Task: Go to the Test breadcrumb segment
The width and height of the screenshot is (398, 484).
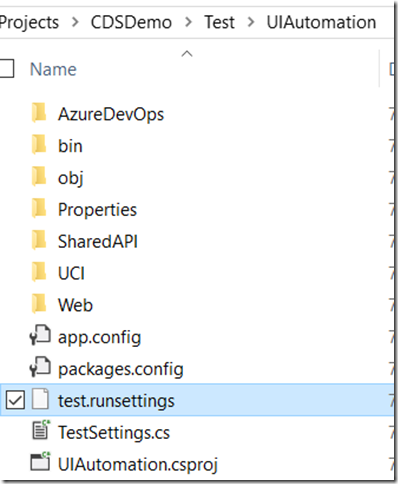Action: [x=219, y=22]
